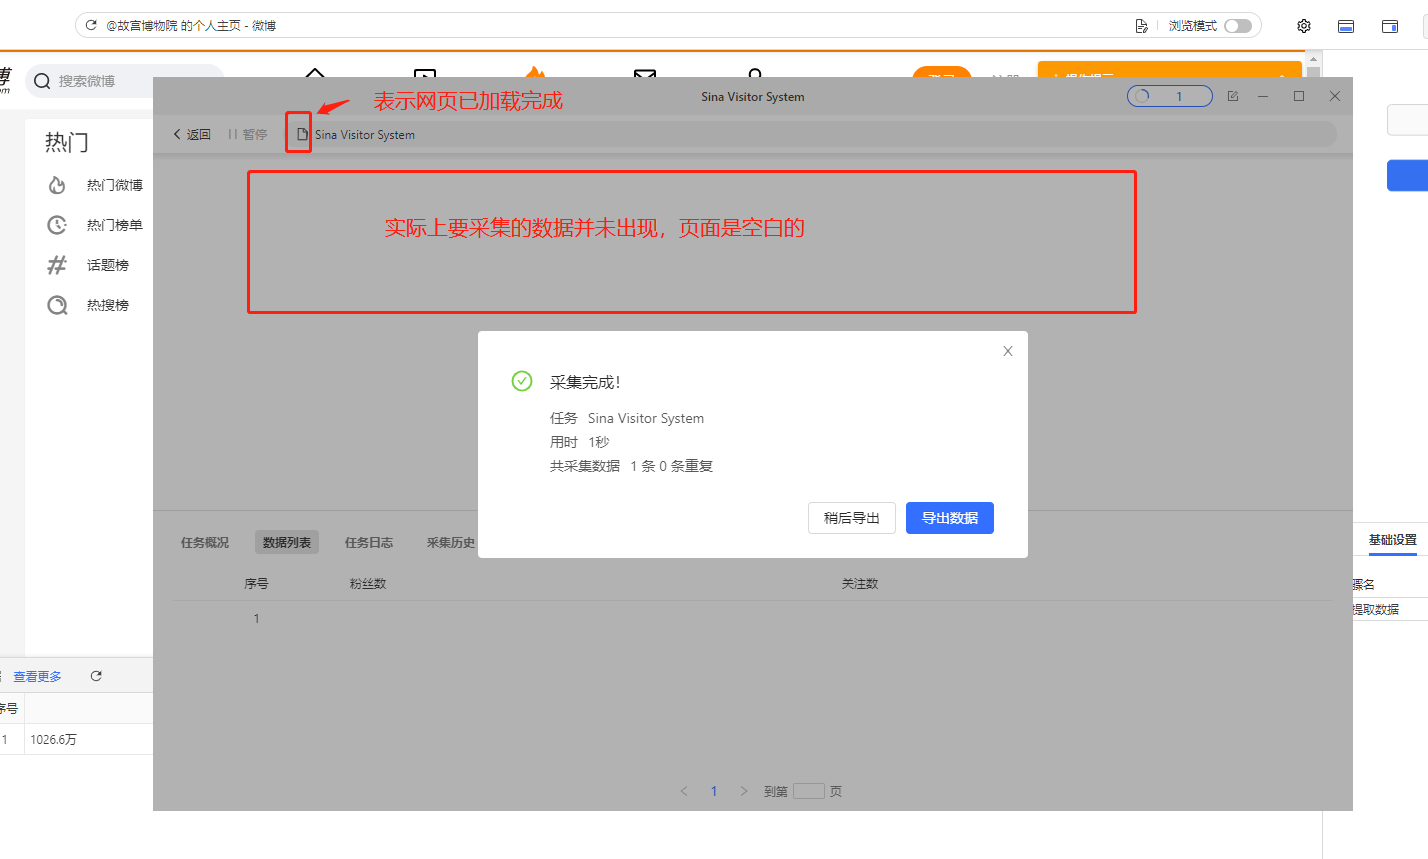Click the loading counter pill showing 1
This screenshot has width=1428, height=859.
[x=1170, y=96]
